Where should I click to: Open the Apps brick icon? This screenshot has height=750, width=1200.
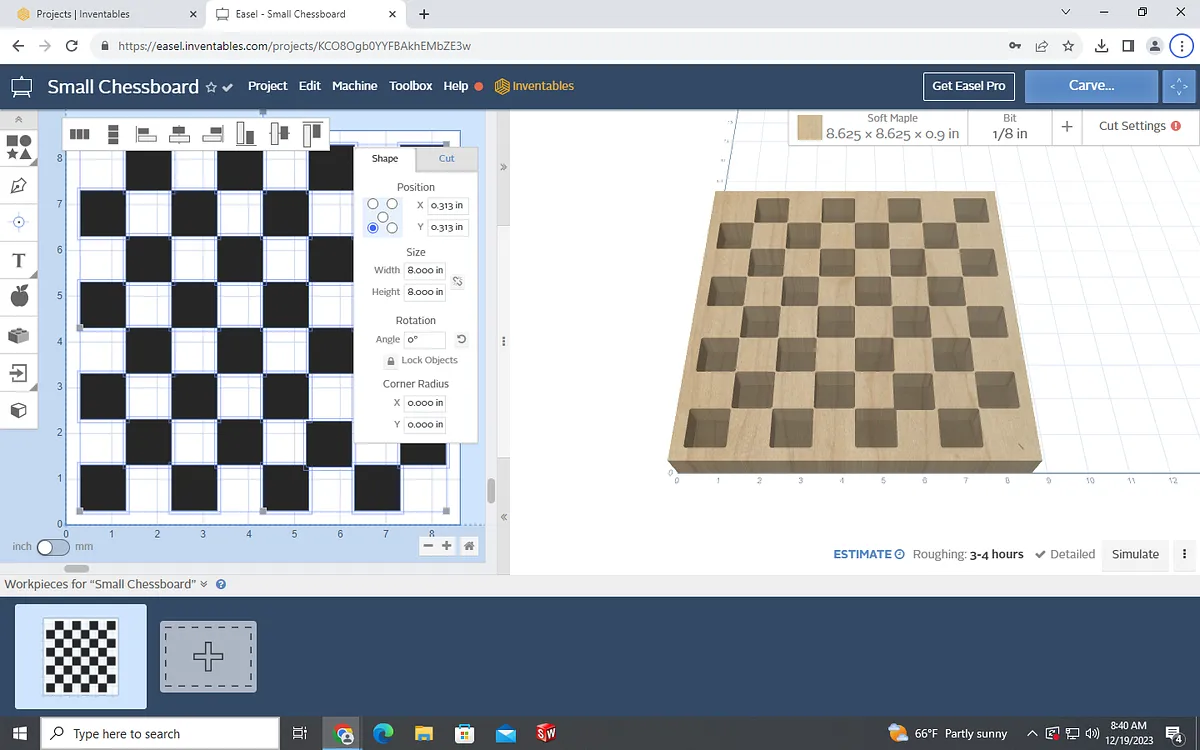tap(18, 335)
